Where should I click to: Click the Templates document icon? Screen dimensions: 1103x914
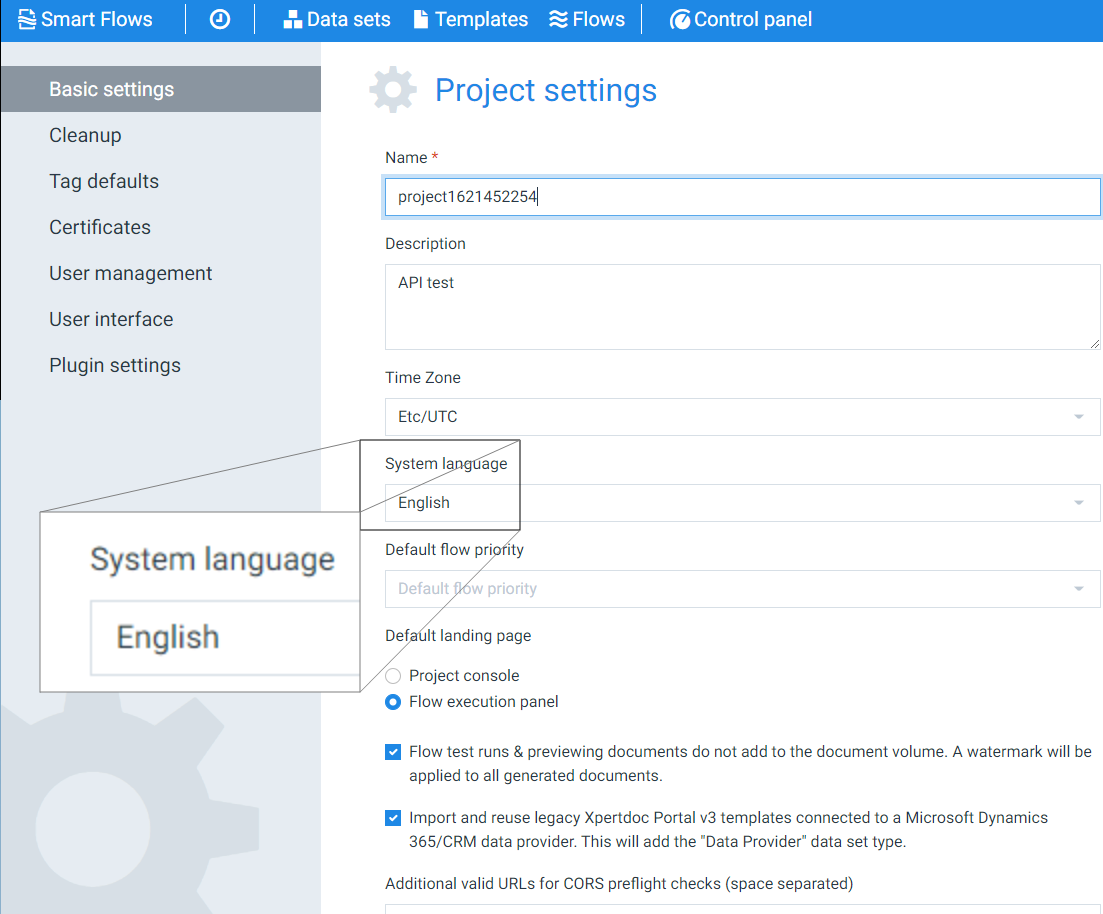pyautogui.click(x=419, y=18)
